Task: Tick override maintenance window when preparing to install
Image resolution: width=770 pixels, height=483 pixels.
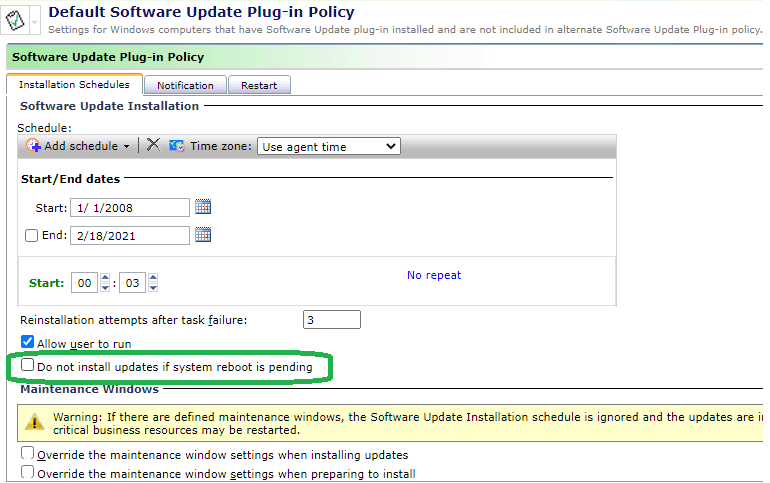Action: (x=28, y=473)
